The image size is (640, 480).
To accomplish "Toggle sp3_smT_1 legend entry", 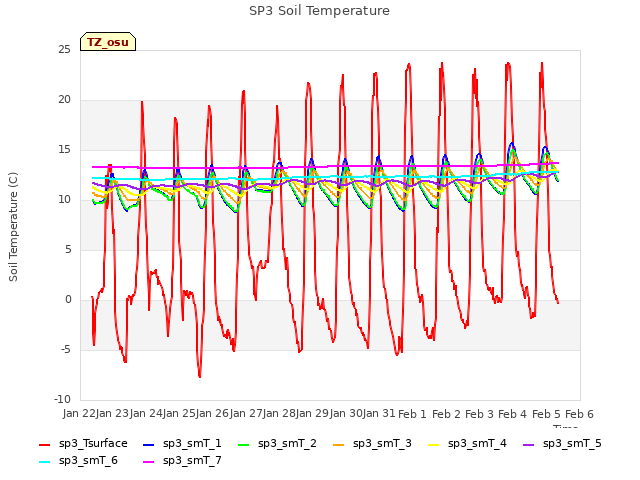I will pyautogui.click(x=182, y=444).
